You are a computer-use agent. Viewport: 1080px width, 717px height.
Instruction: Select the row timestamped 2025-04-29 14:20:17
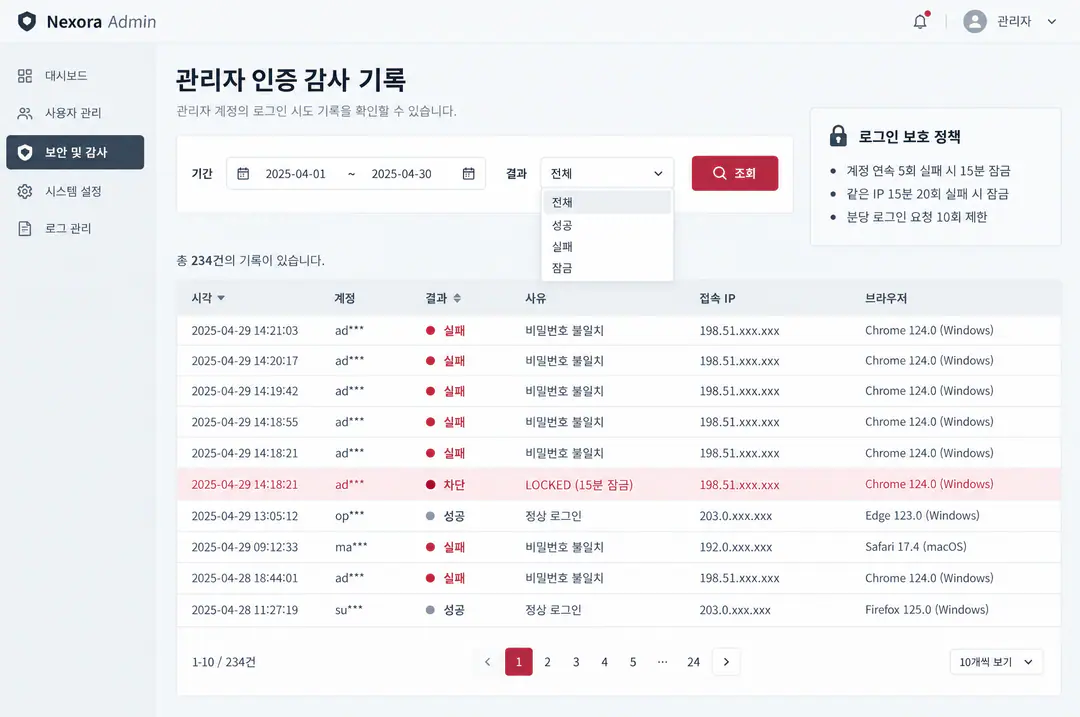619,361
